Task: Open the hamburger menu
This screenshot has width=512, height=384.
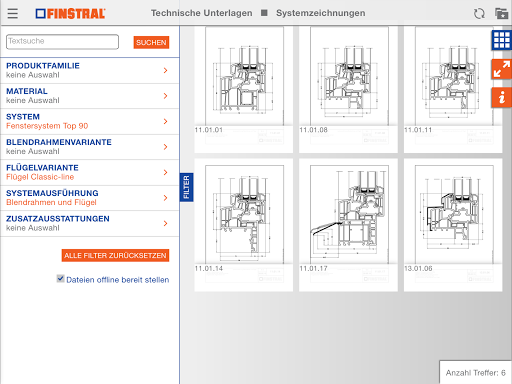Action: pos(13,13)
